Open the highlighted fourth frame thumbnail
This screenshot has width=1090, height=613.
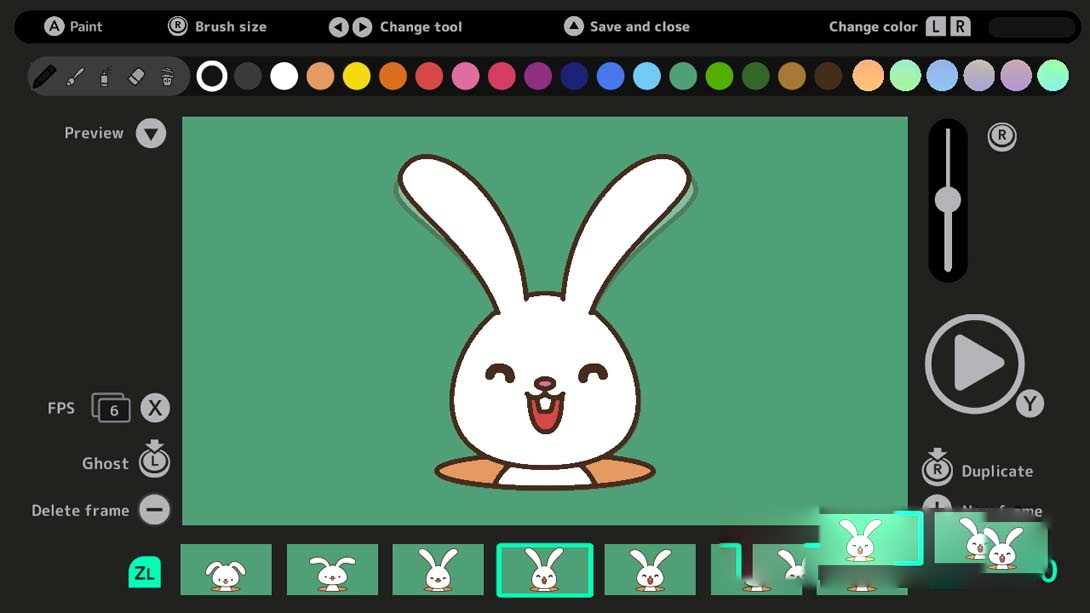click(545, 570)
